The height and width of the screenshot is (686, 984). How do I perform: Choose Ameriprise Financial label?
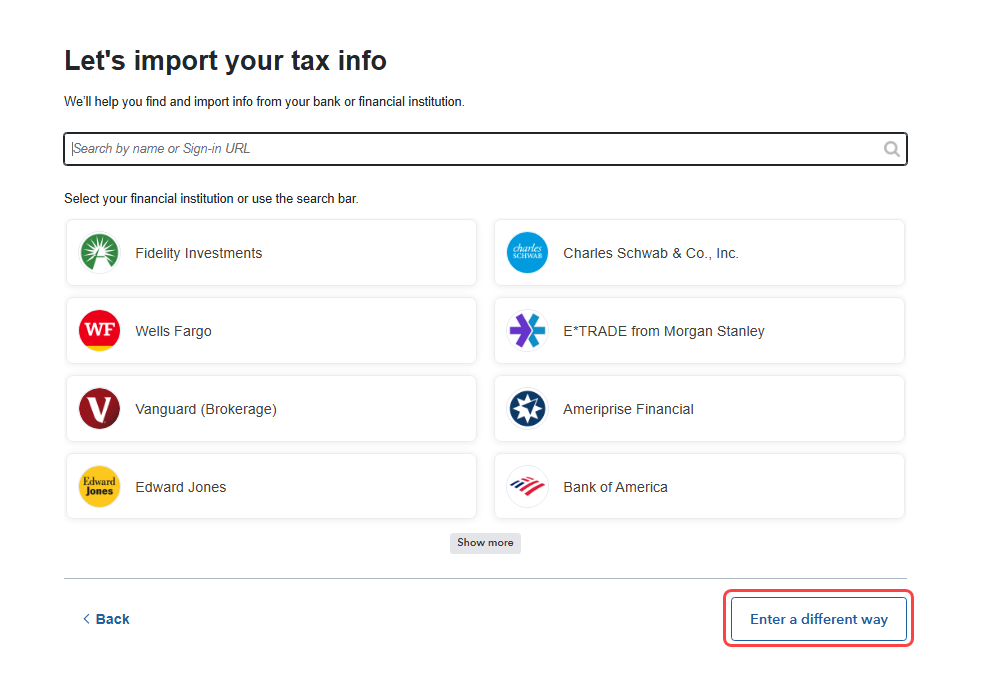pyautogui.click(x=628, y=409)
